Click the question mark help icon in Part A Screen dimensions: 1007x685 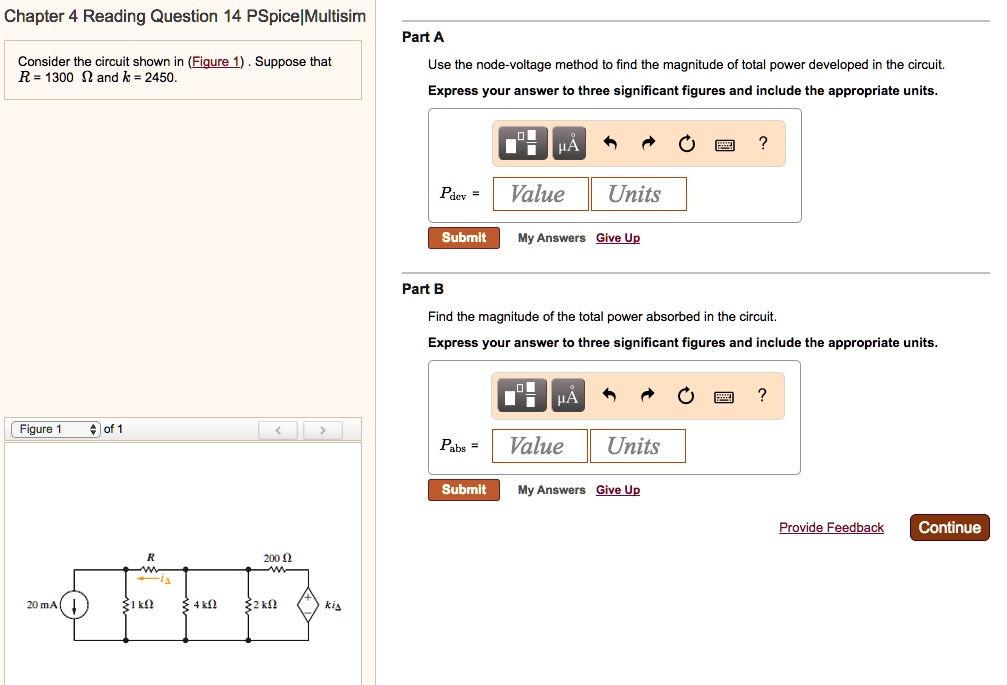click(762, 143)
